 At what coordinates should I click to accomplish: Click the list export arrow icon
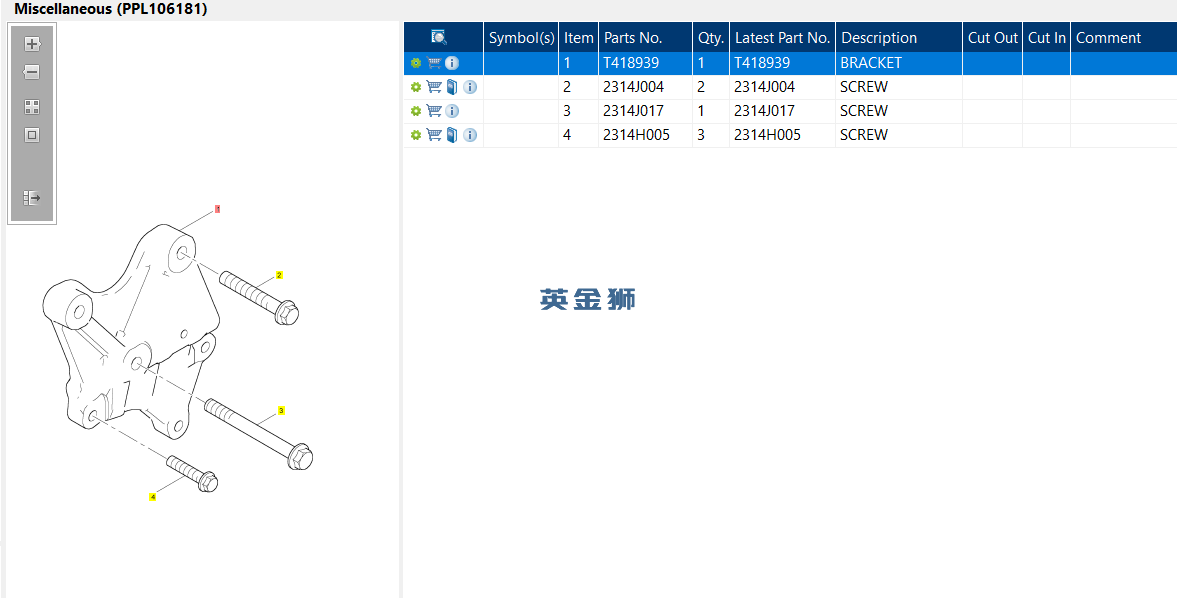coord(32,198)
